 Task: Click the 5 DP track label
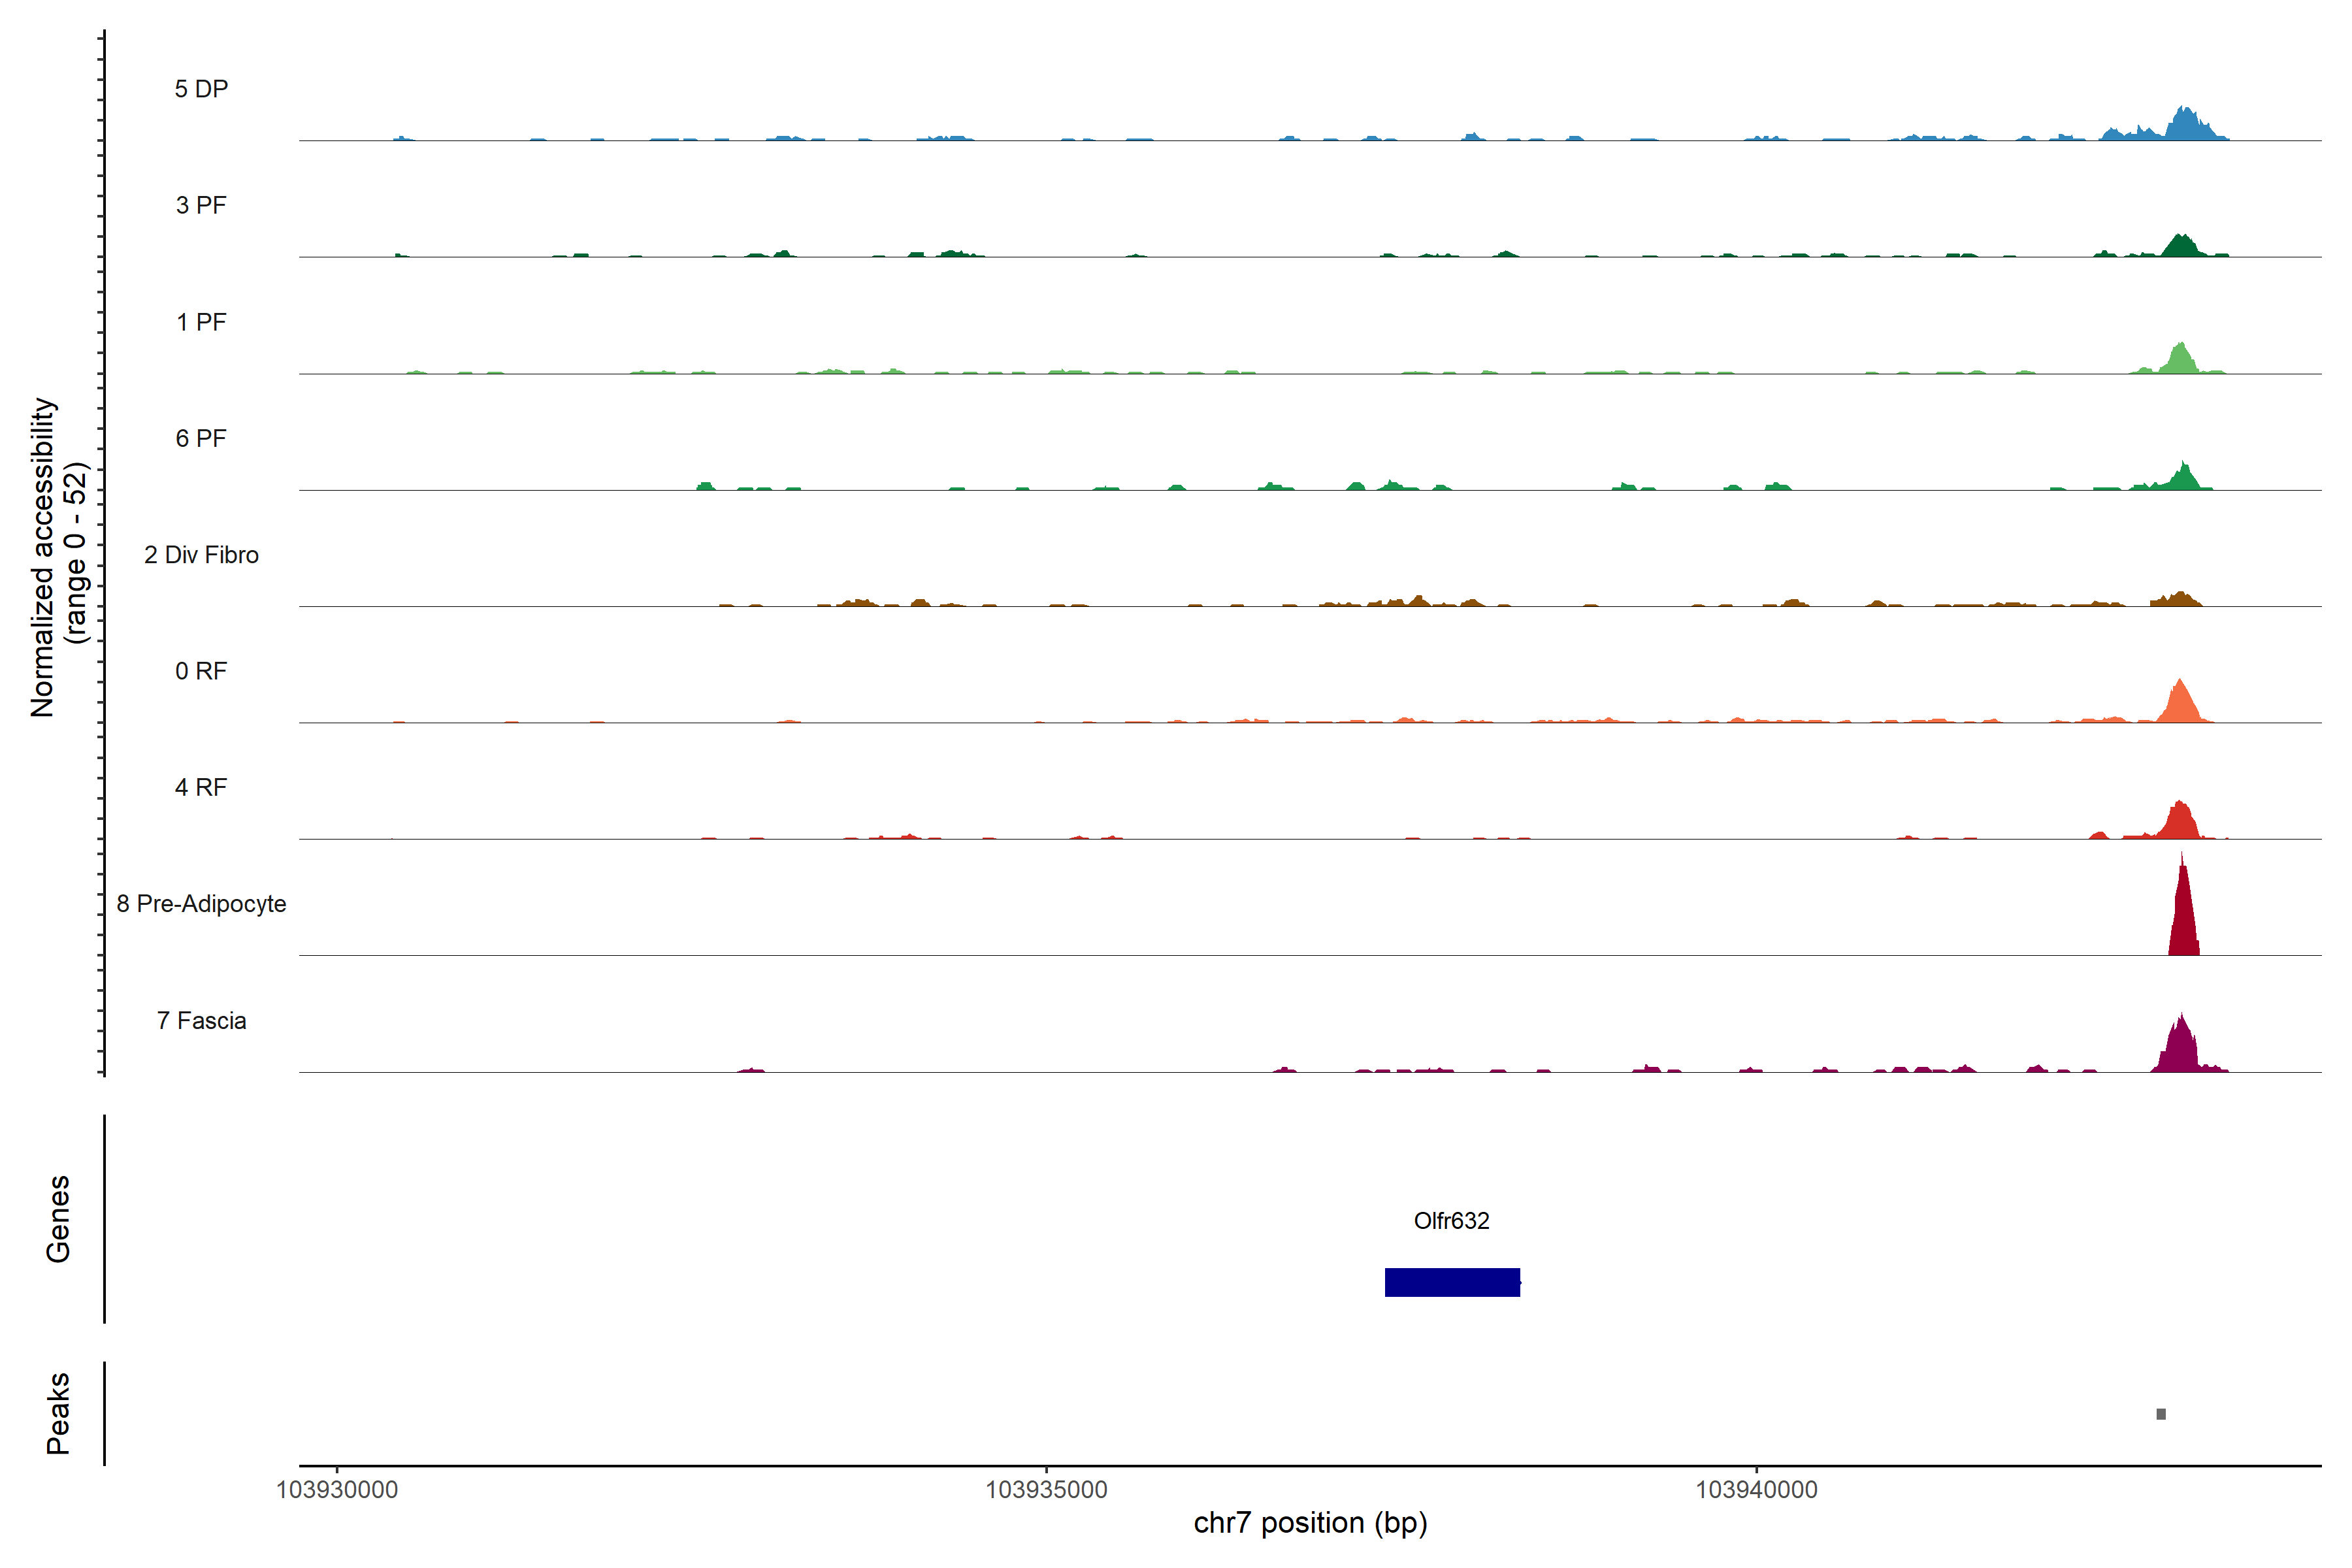(201, 89)
